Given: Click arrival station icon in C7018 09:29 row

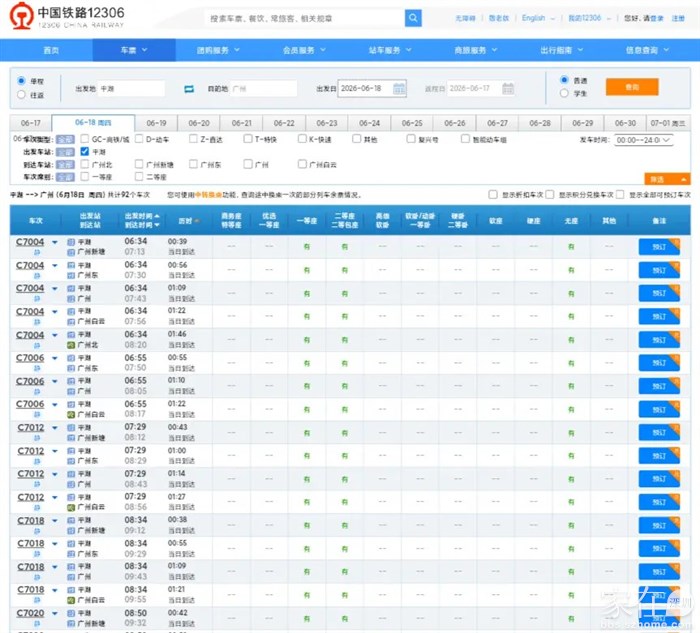Looking at the screenshot, I should [71, 554].
